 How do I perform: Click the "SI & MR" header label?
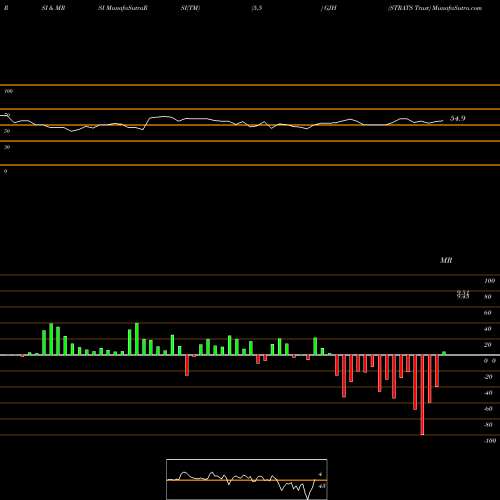(x=53, y=8)
